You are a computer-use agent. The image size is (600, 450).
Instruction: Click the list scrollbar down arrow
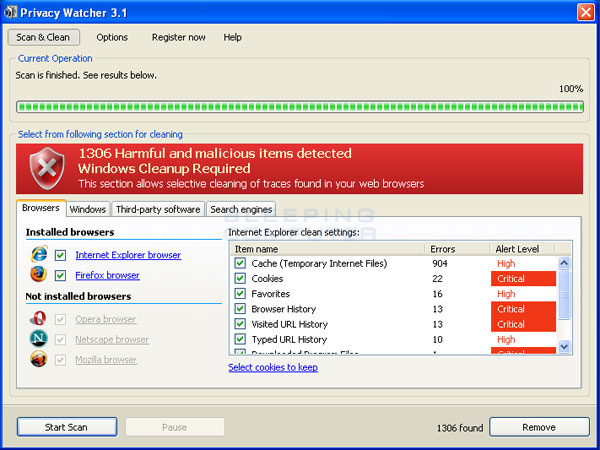click(x=564, y=347)
